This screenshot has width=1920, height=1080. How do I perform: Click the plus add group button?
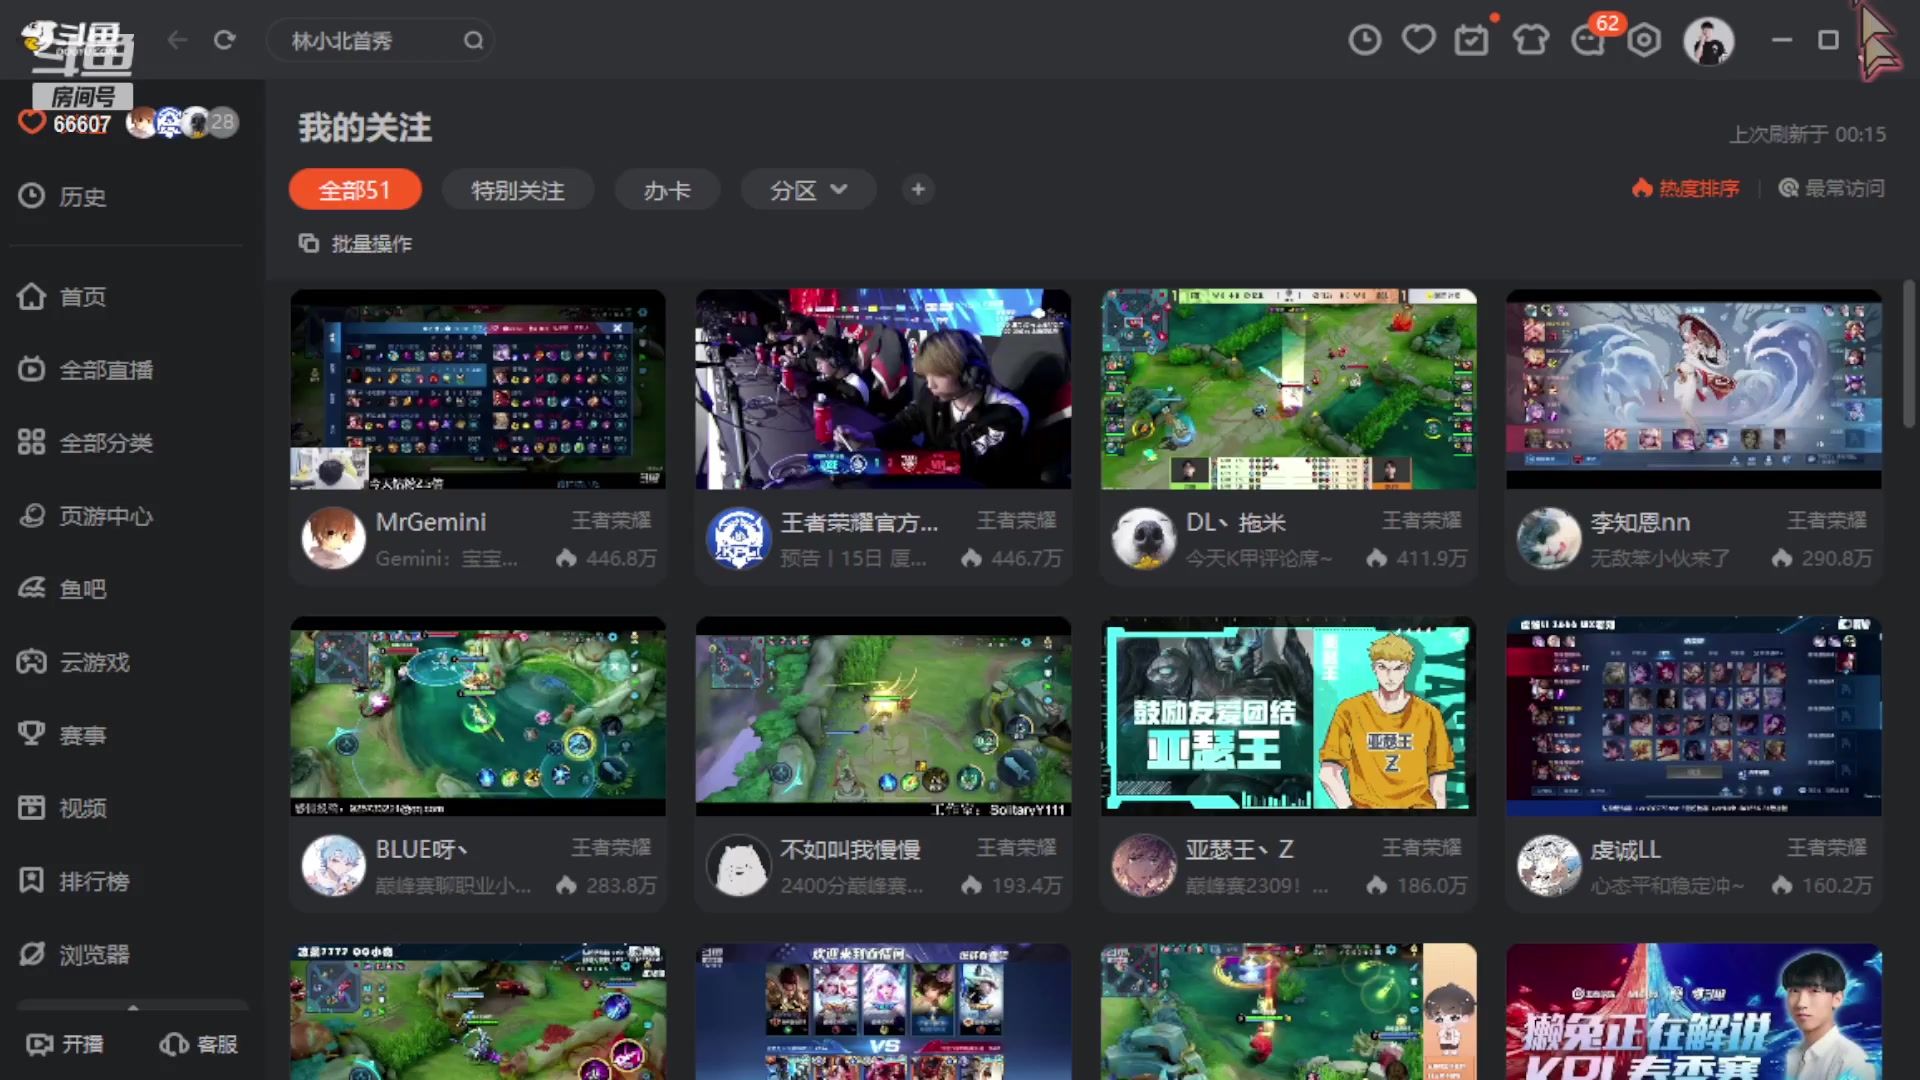(918, 189)
